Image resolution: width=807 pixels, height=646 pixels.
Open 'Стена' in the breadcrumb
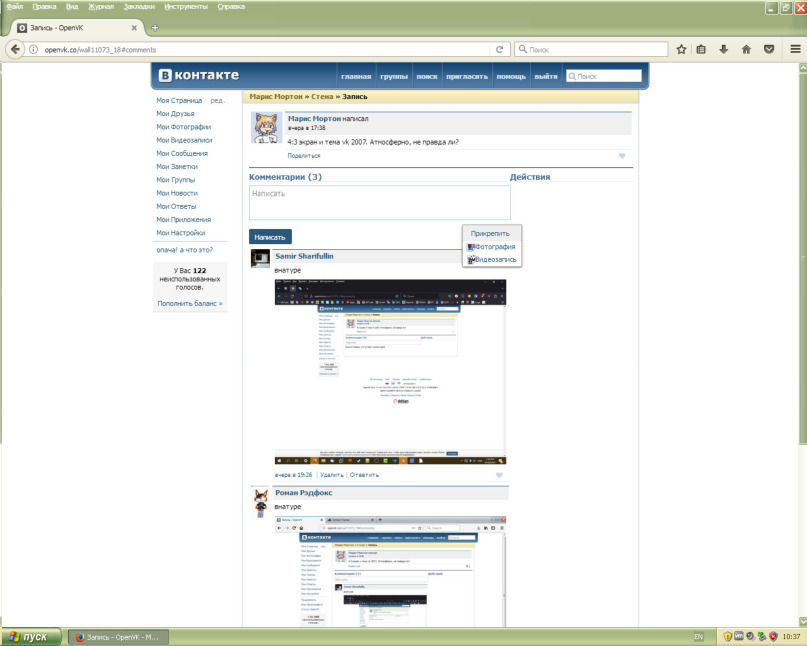pyautogui.click(x=322, y=97)
